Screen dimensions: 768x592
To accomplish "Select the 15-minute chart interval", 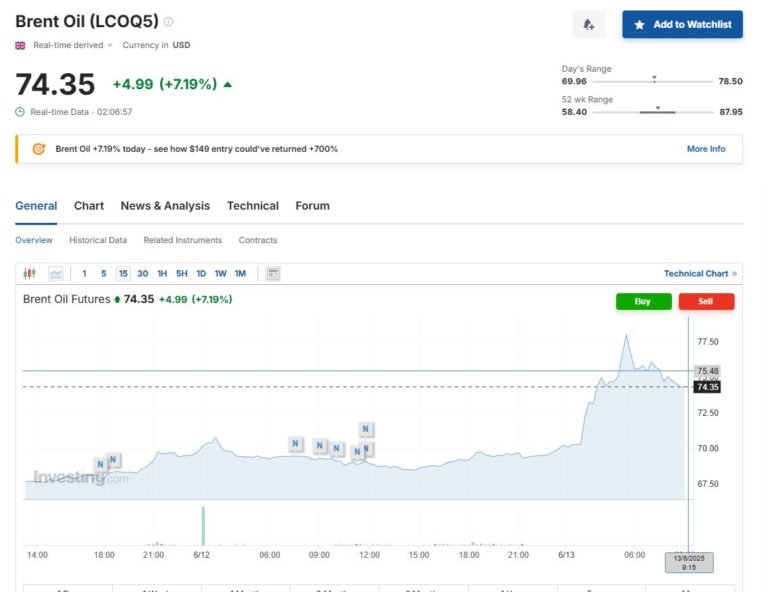I will [x=123, y=273].
